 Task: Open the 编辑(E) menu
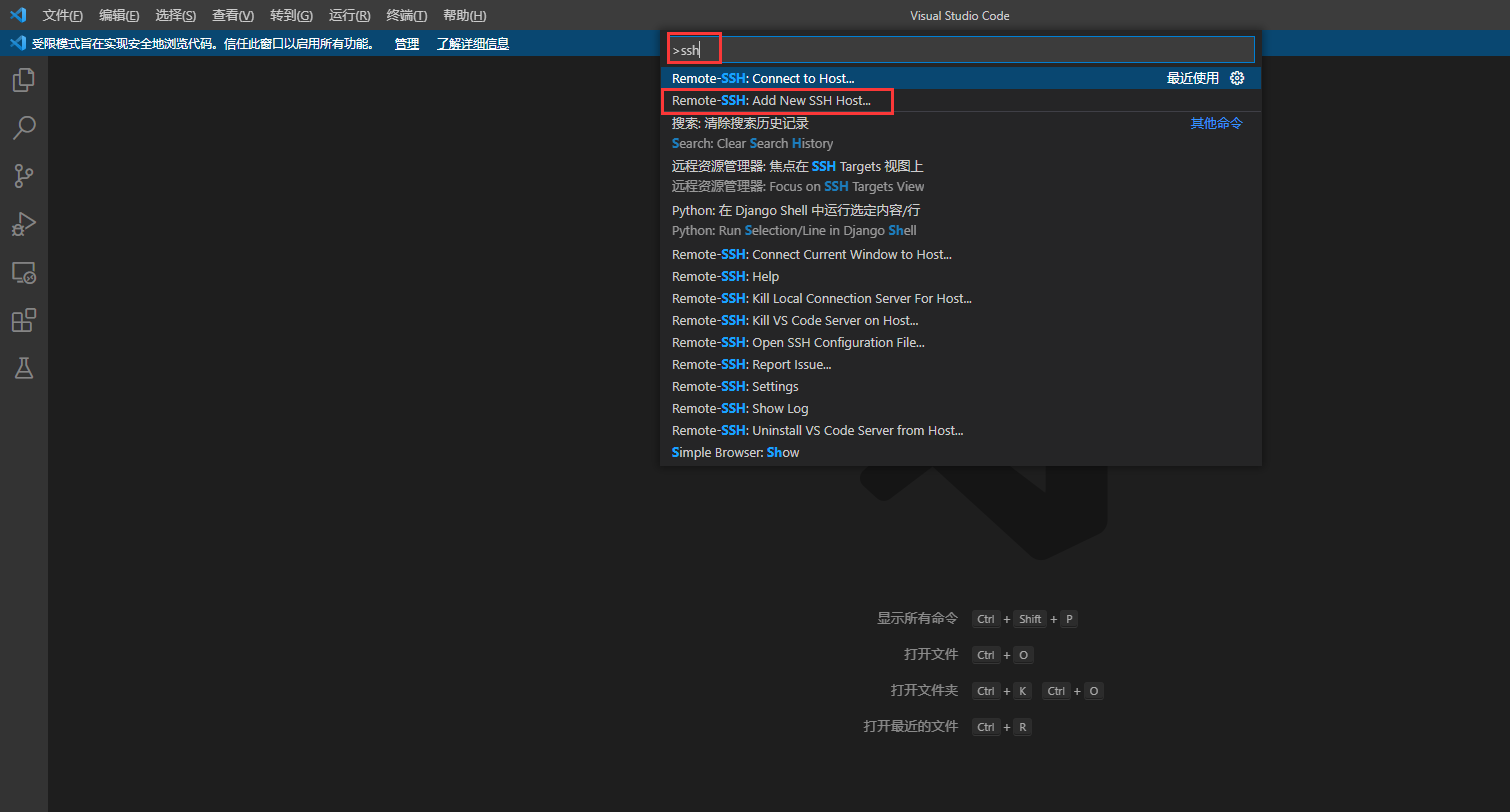click(x=119, y=16)
